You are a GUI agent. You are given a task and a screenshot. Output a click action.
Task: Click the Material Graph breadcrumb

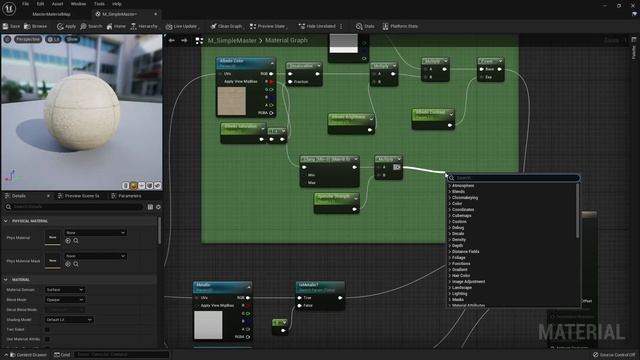286,40
